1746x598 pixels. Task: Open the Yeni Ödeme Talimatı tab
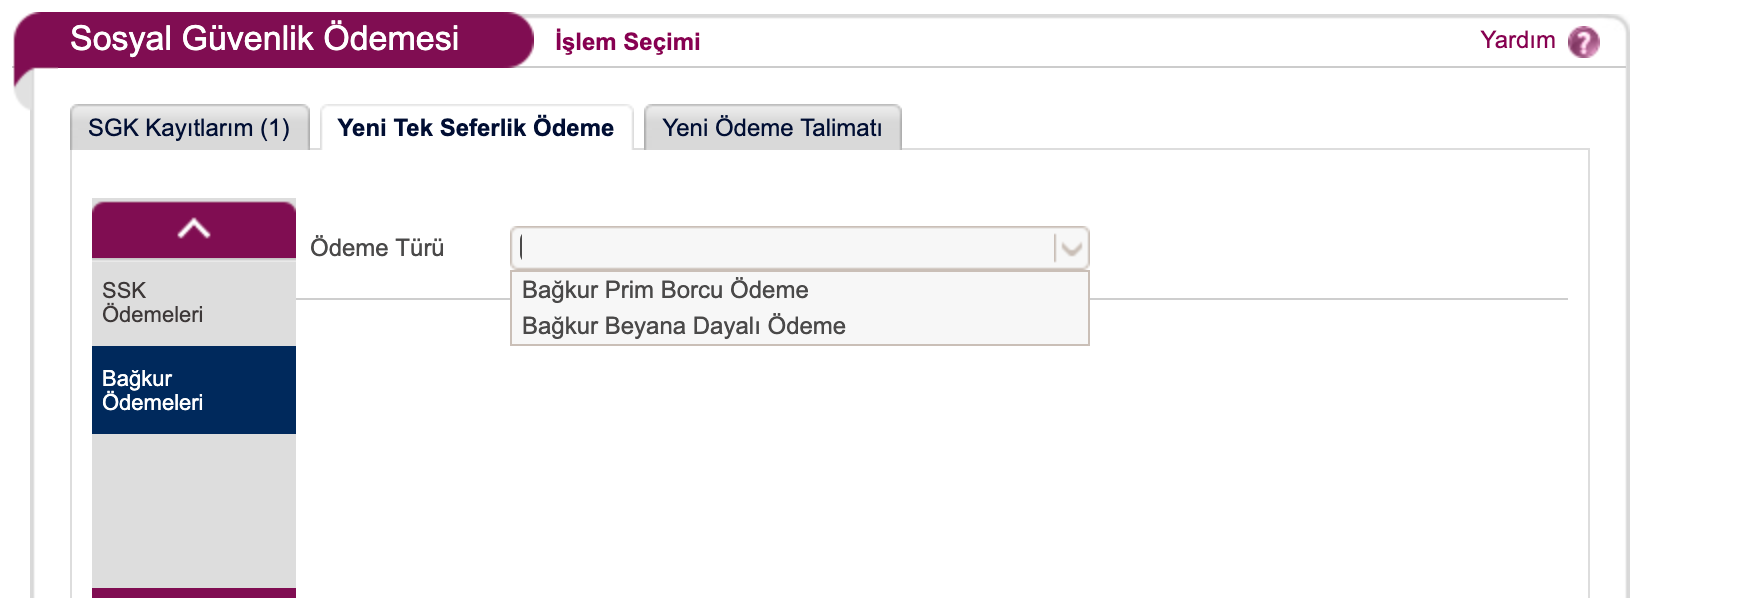coord(772,128)
